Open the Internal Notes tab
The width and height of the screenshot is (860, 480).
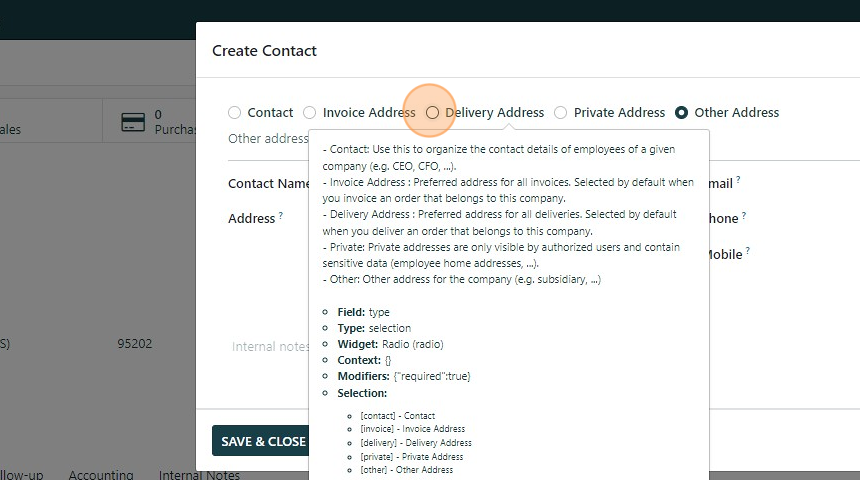point(199,475)
